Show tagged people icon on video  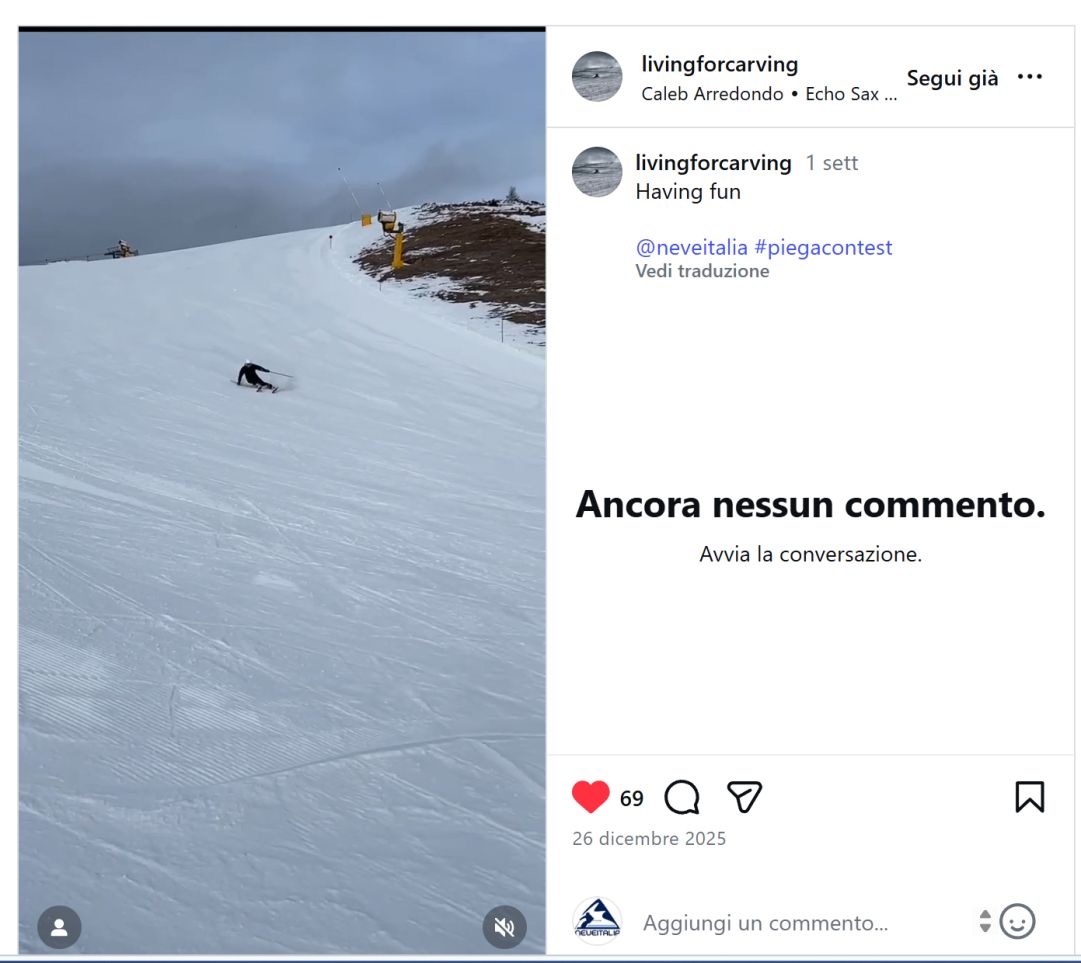(59, 927)
